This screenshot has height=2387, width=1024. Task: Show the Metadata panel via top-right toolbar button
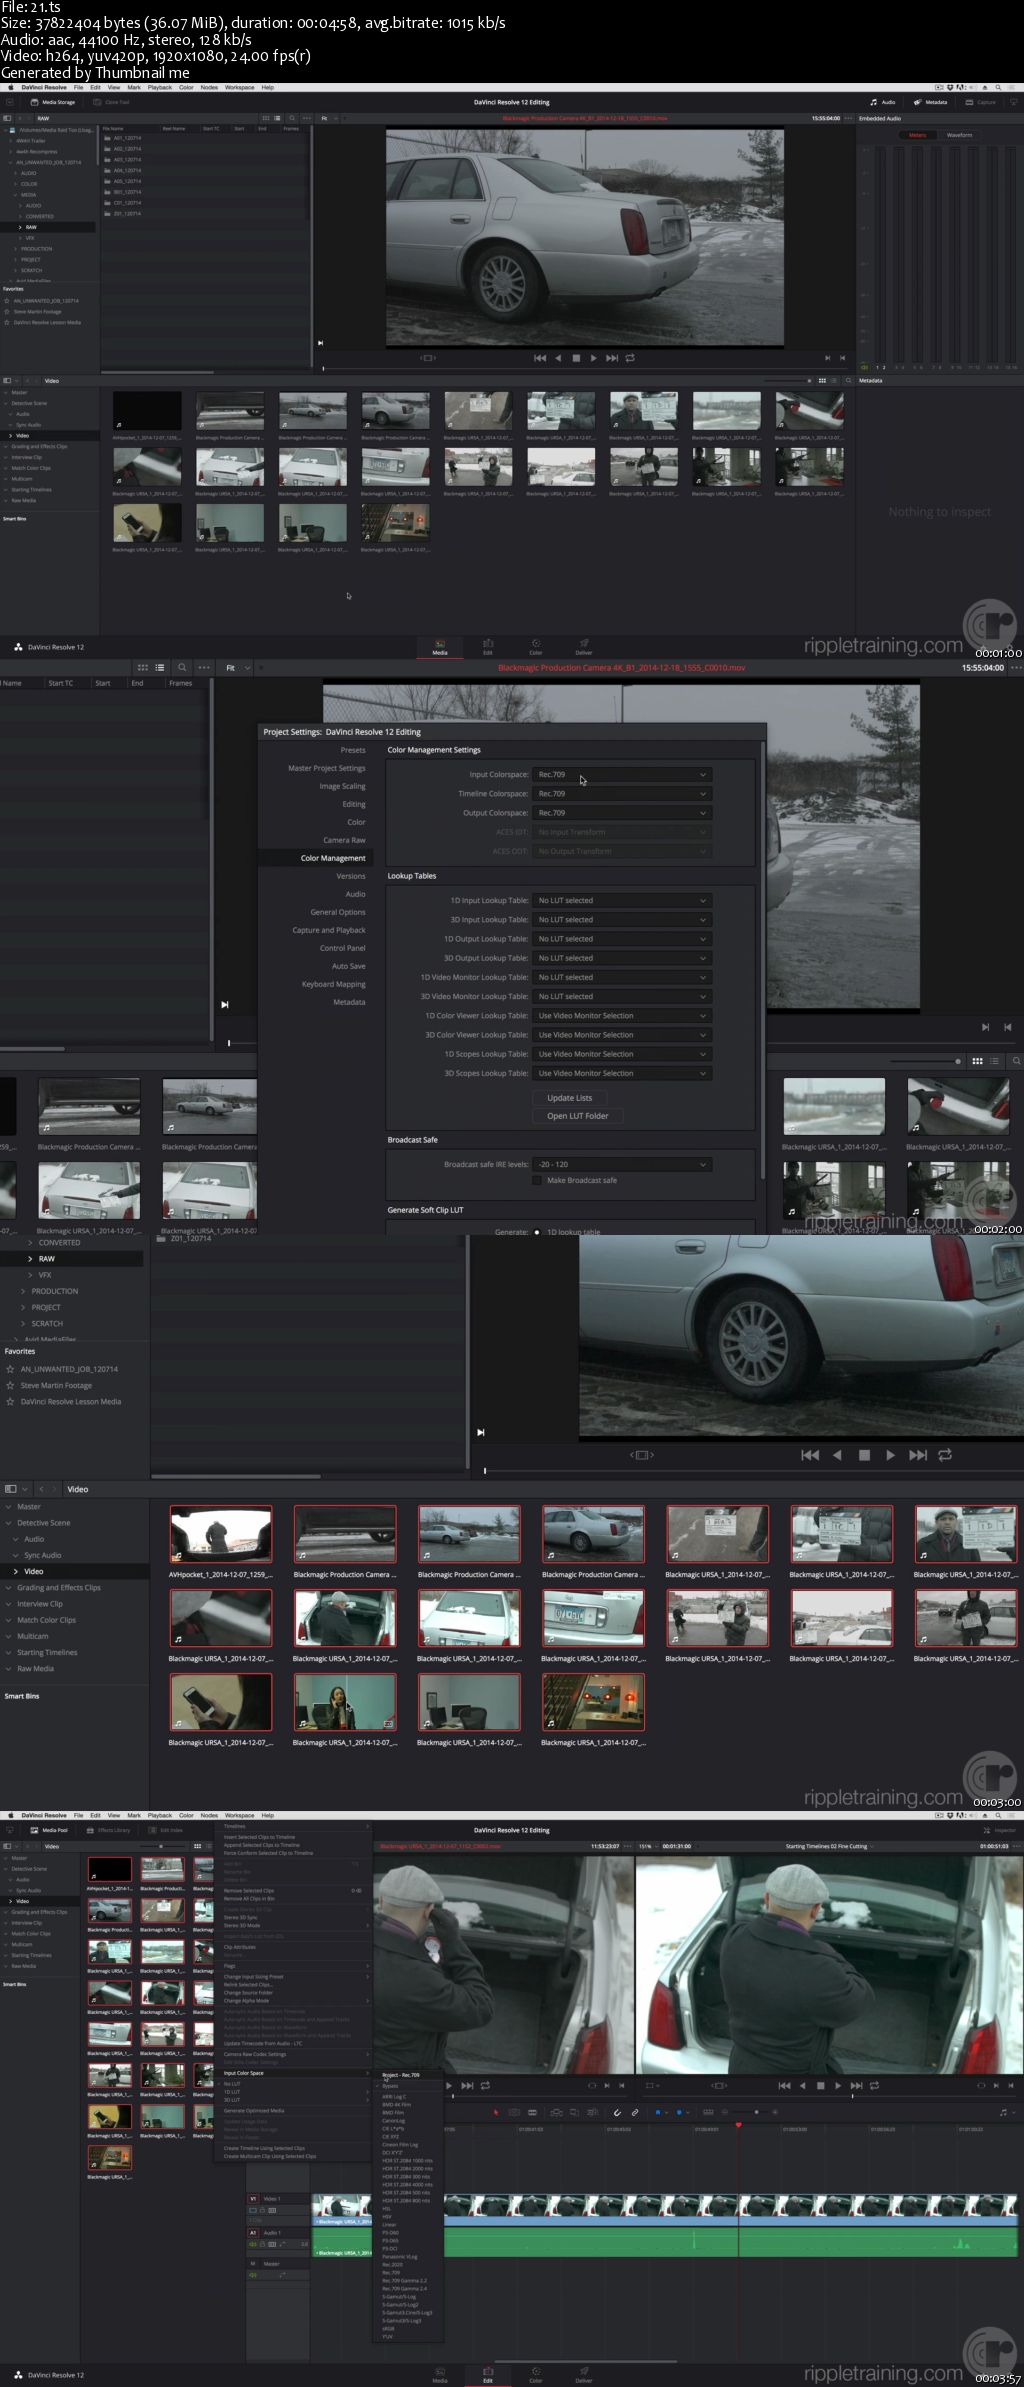[x=931, y=102]
